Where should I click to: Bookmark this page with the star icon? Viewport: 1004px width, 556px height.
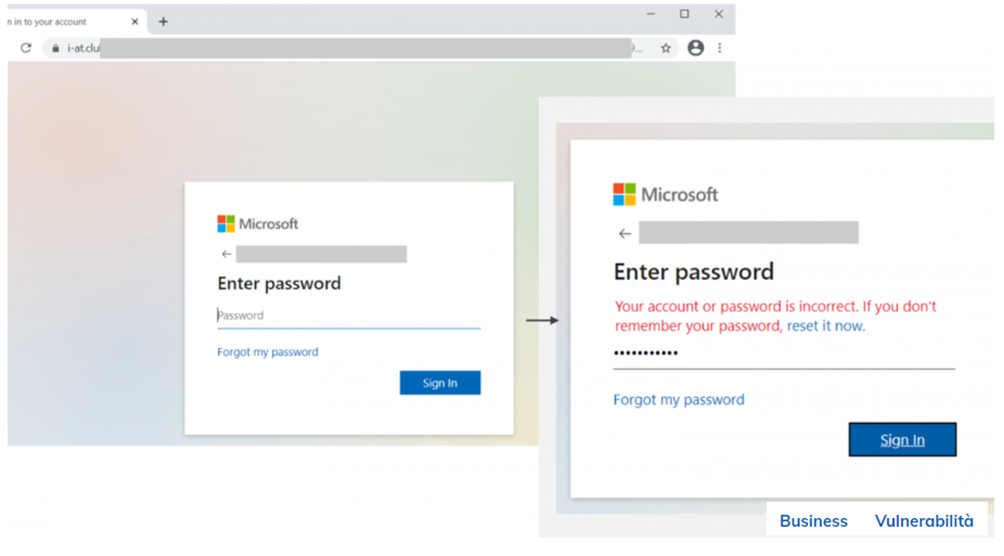click(666, 48)
